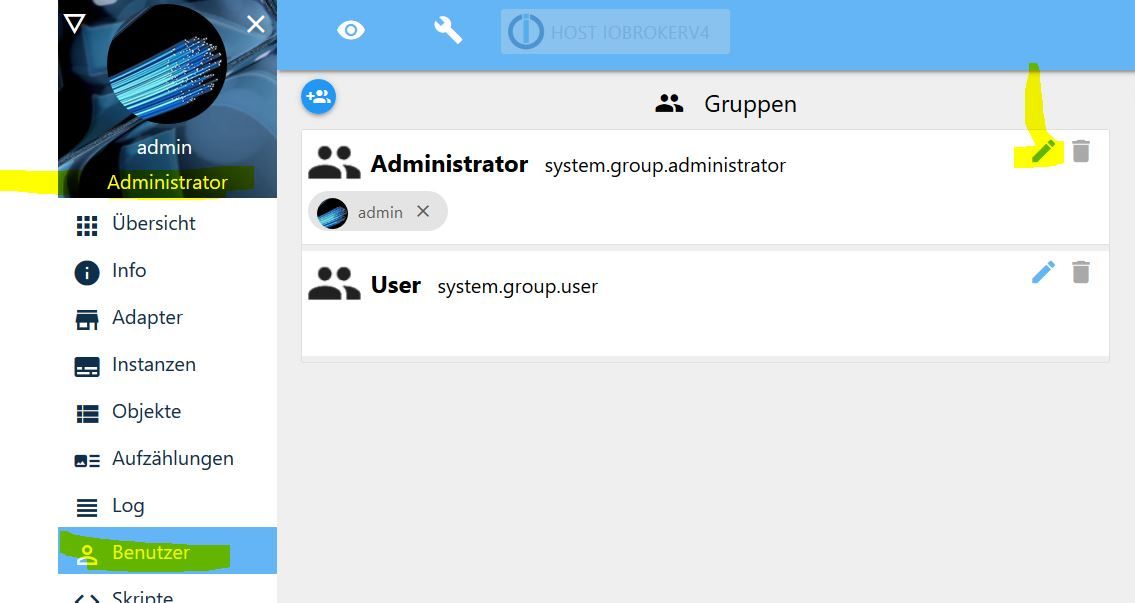Click the Gruppen heading
Viewport: 1135px width, 603px height.
(x=750, y=104)
